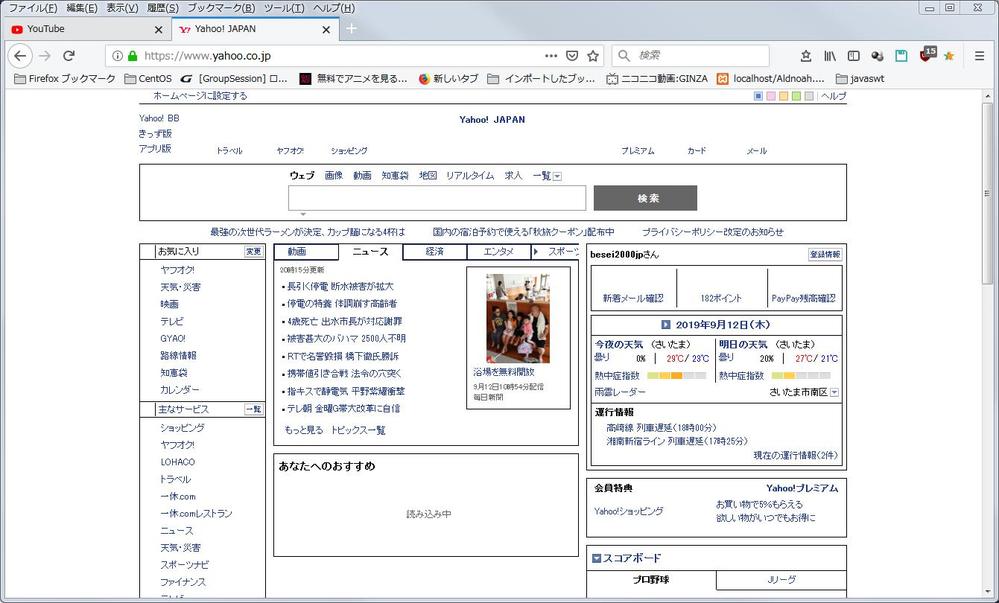Open the さいたま市南区 location dropdown
Screen dimensions: 999x603
pyautogui.click(x=834, y=393)
